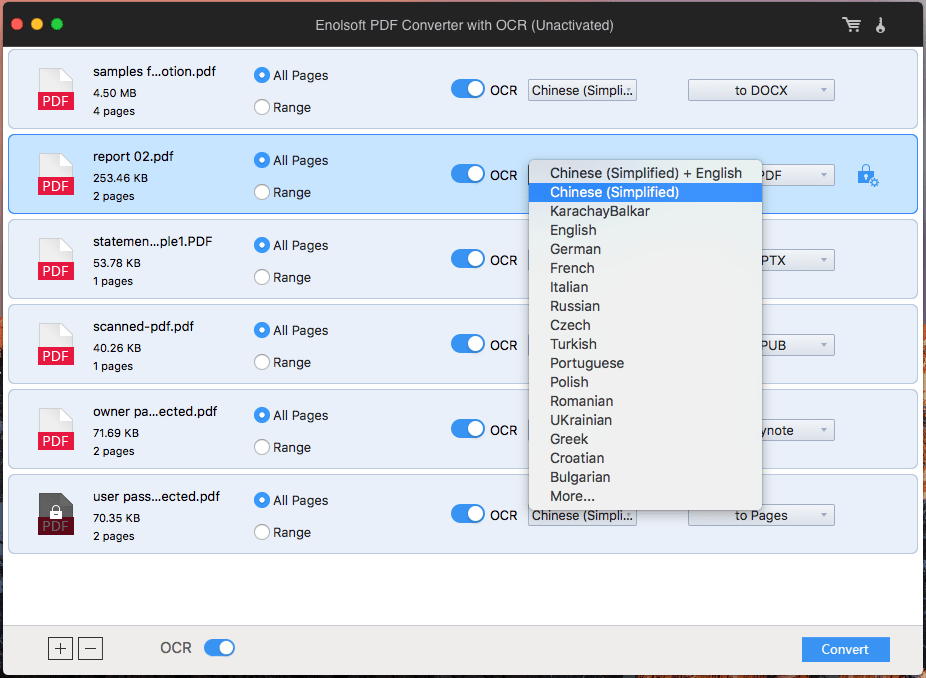This screenshot has height=678, width=926.
Task: Choose Portuguese from language list
Action: [x=645, y=363]
